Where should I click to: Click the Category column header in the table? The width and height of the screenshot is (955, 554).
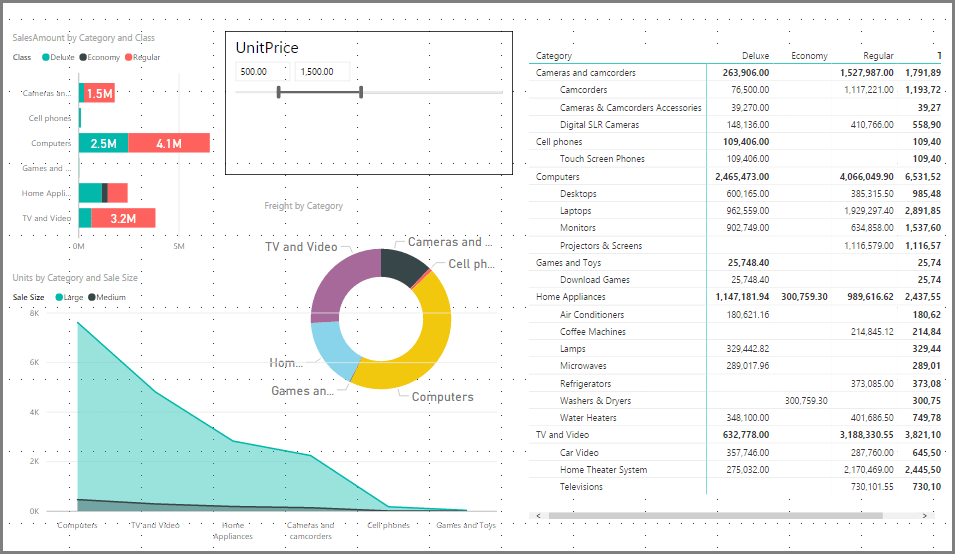pyautogui.click(x=554, y=55)
